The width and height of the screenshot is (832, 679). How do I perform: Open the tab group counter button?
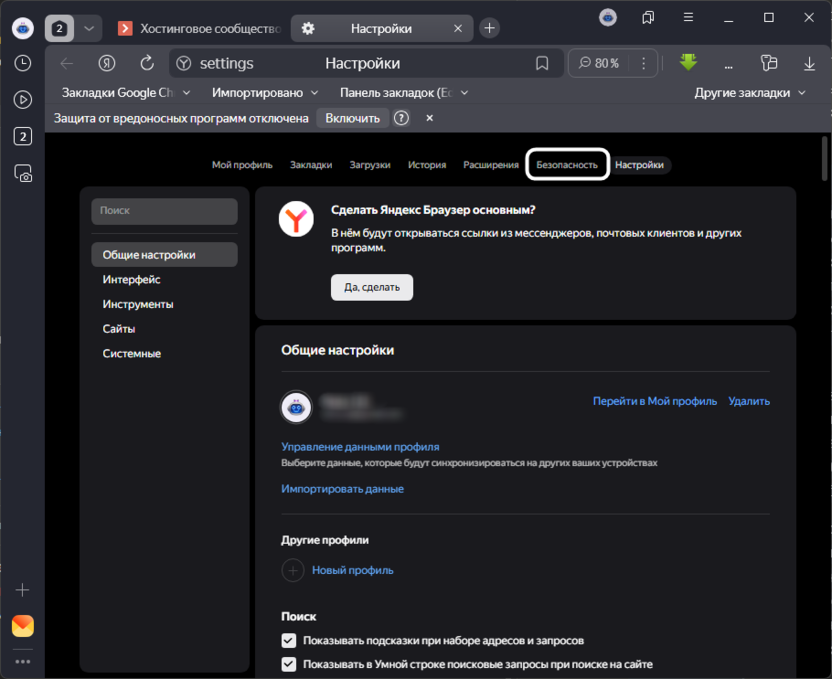point(59,28)
